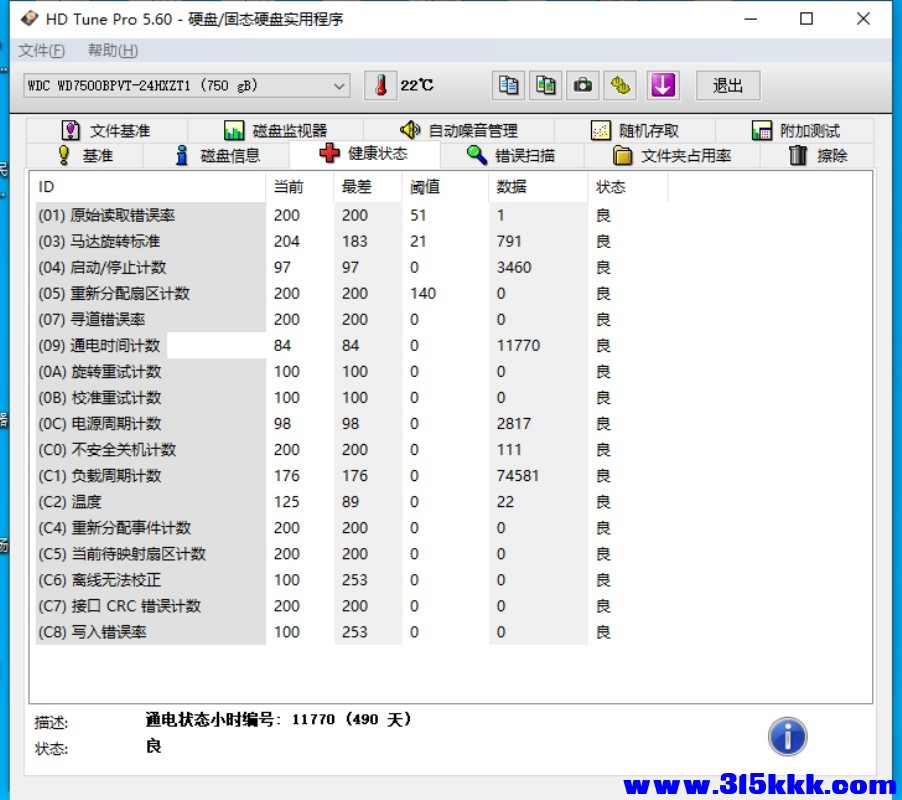902x800 pixels.
Task: Click the purple download arrow icon
Action: point(662,86)
